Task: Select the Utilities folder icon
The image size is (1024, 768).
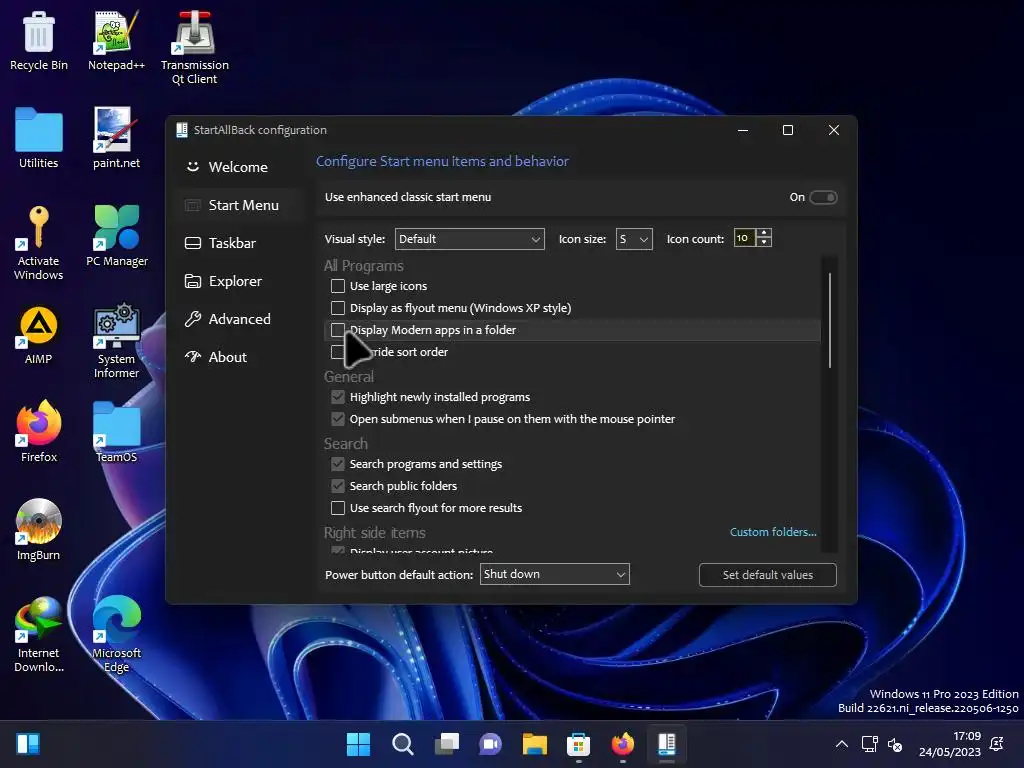Action: [x=39, y=138]
